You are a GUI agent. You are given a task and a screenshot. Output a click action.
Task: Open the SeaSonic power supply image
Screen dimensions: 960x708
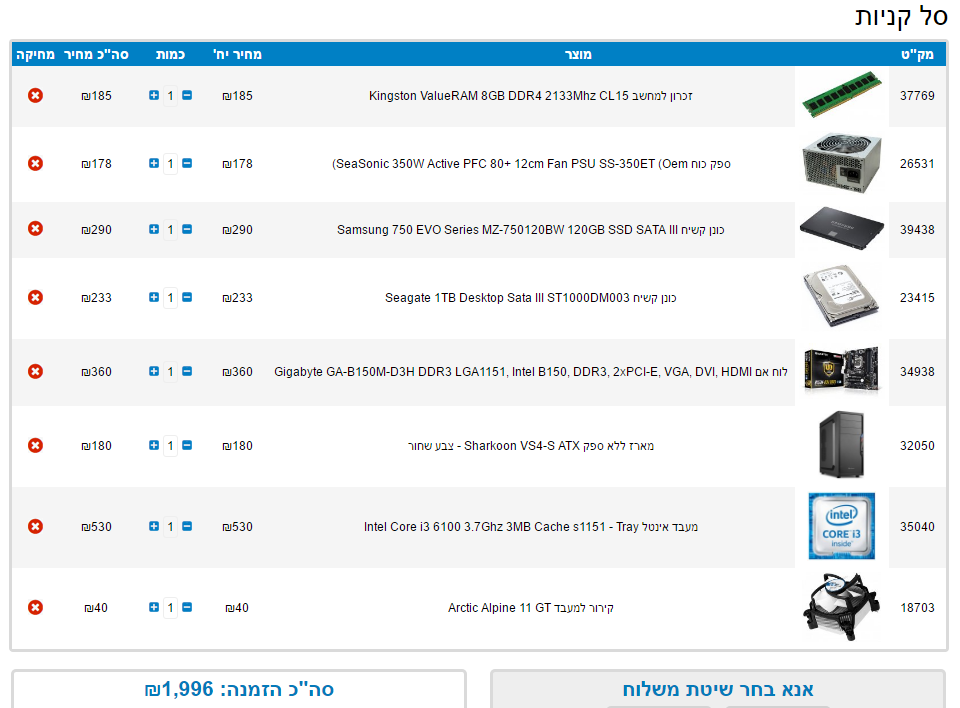click(x=842, y=164)
